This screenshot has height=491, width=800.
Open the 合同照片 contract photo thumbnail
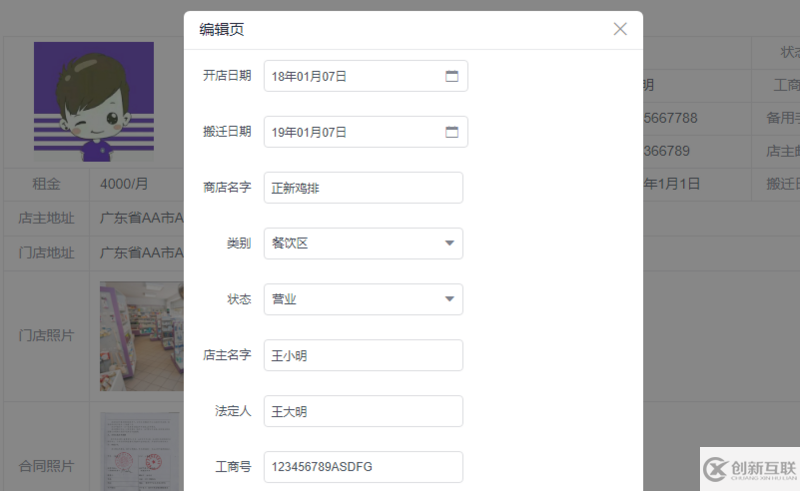tap(141, 452)
